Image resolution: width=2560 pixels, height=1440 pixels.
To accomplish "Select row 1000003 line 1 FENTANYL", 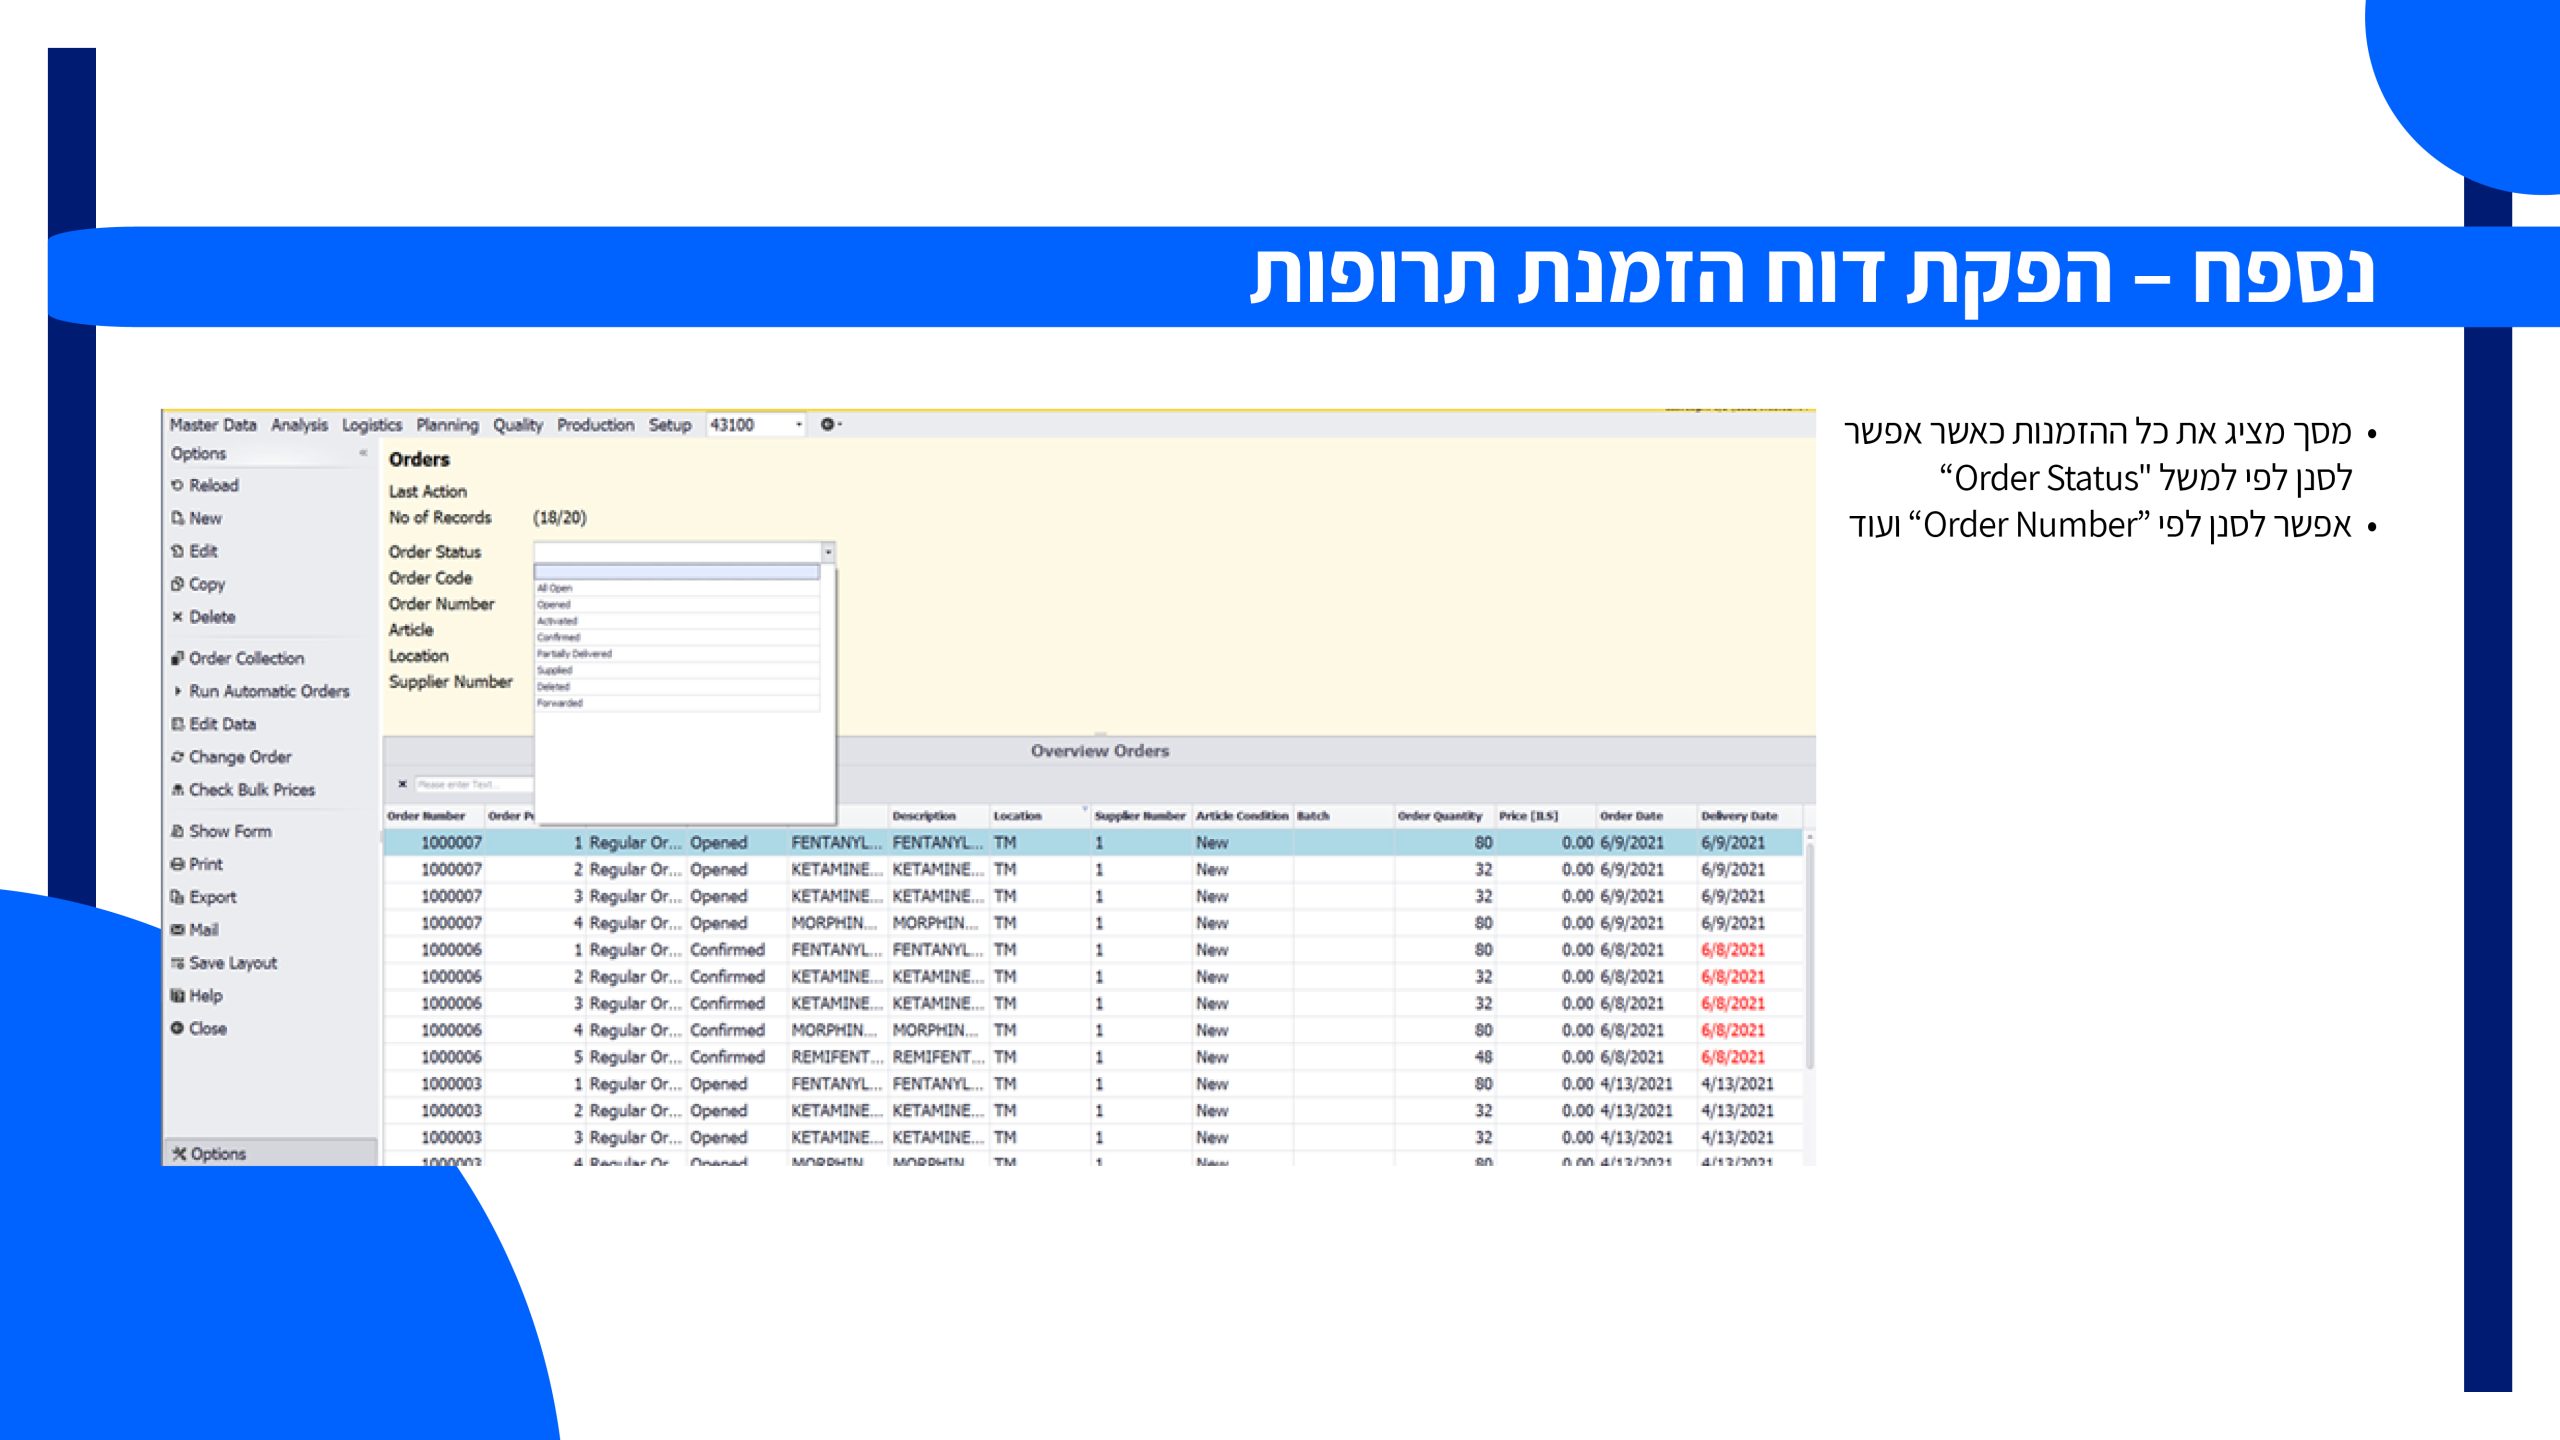I will (1093, 1084).
